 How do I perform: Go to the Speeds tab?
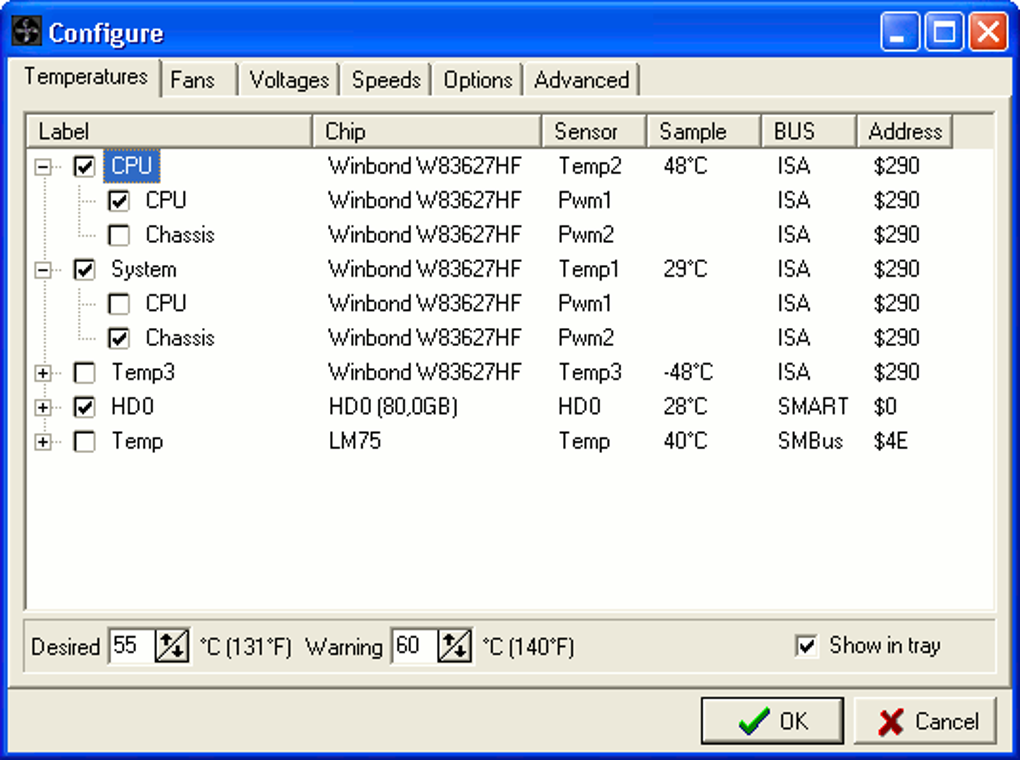click(386, 81)
